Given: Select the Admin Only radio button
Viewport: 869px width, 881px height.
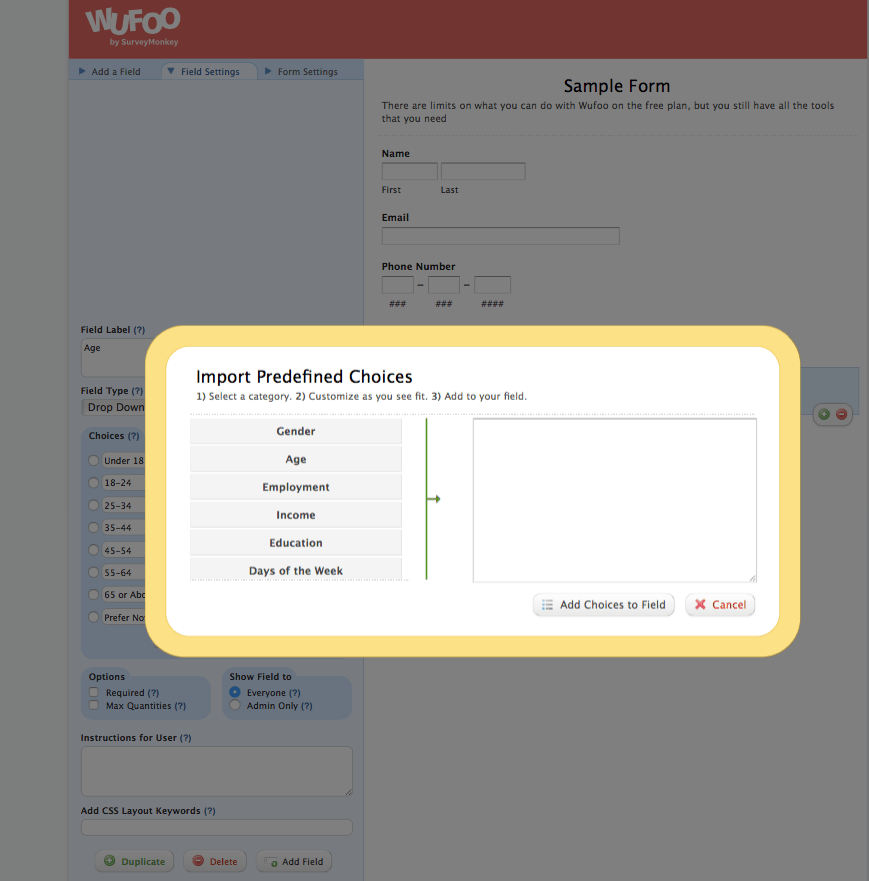Looking at the screenshot, I should pos(235,706).
